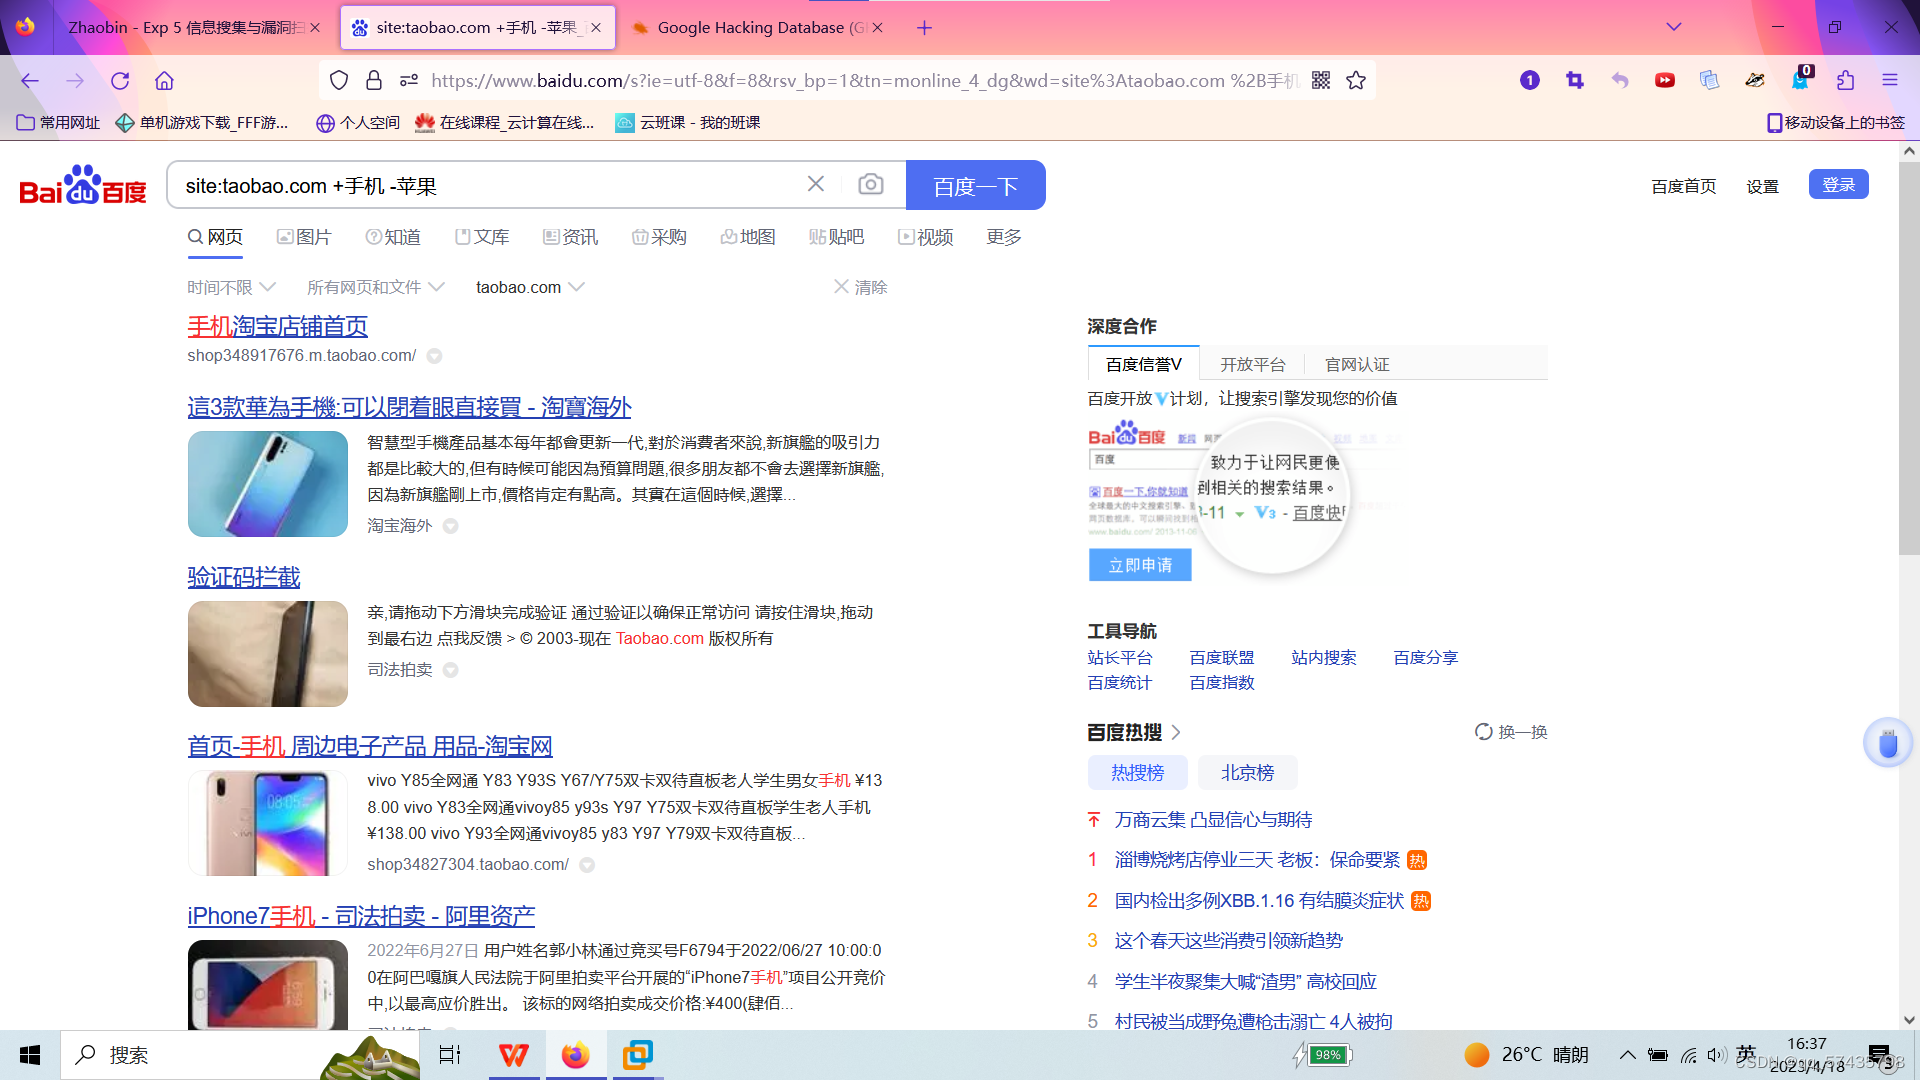Open the red YouTube extension icon
Image resolution: width=1920 pixels, height=1080 pixels.
(x=1665, y=81)
